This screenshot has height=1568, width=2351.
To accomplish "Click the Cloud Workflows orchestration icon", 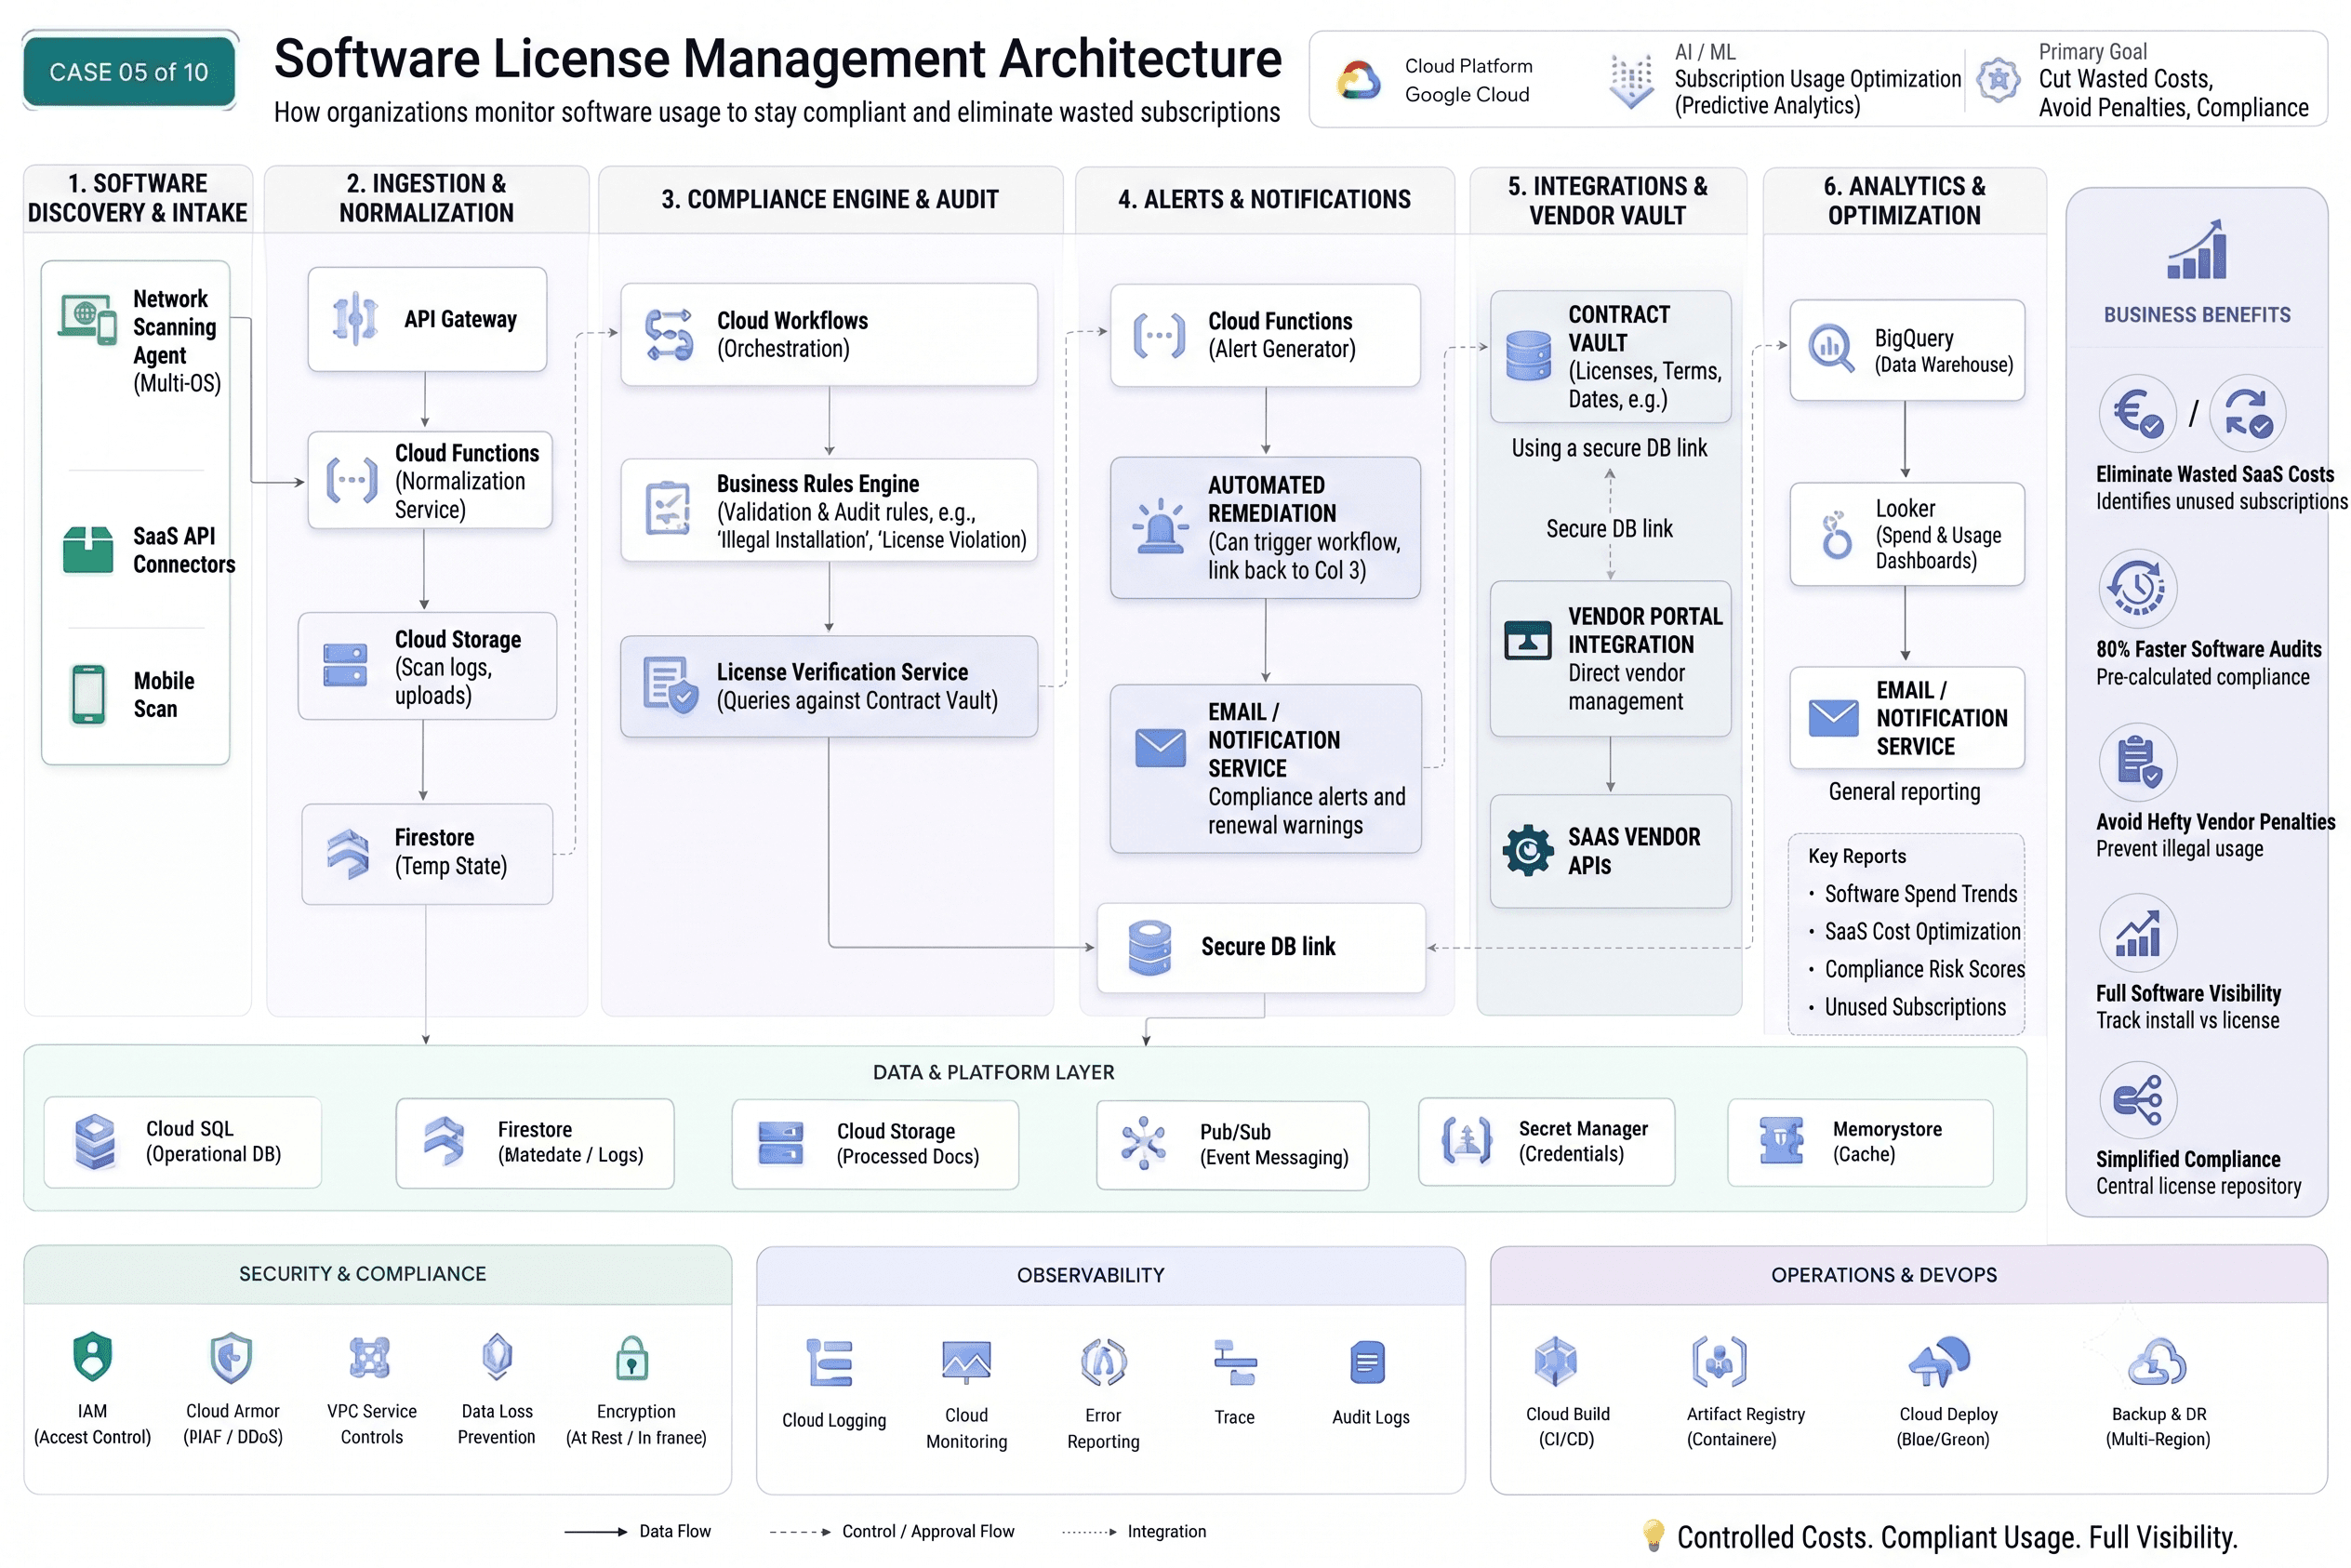I will [669, 334].
